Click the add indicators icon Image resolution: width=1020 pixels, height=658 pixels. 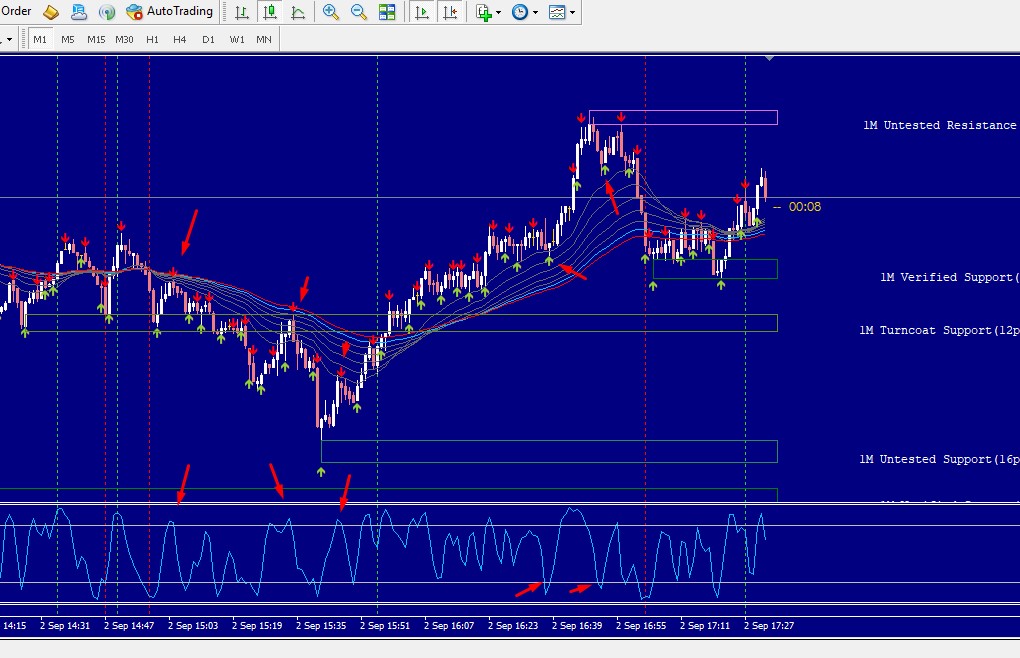483,12
